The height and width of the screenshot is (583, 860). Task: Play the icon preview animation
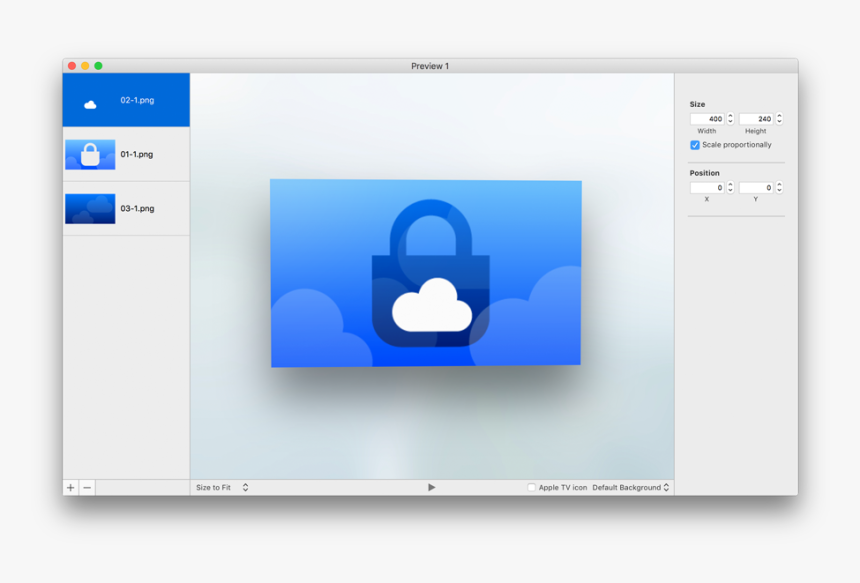coord(431,486)
